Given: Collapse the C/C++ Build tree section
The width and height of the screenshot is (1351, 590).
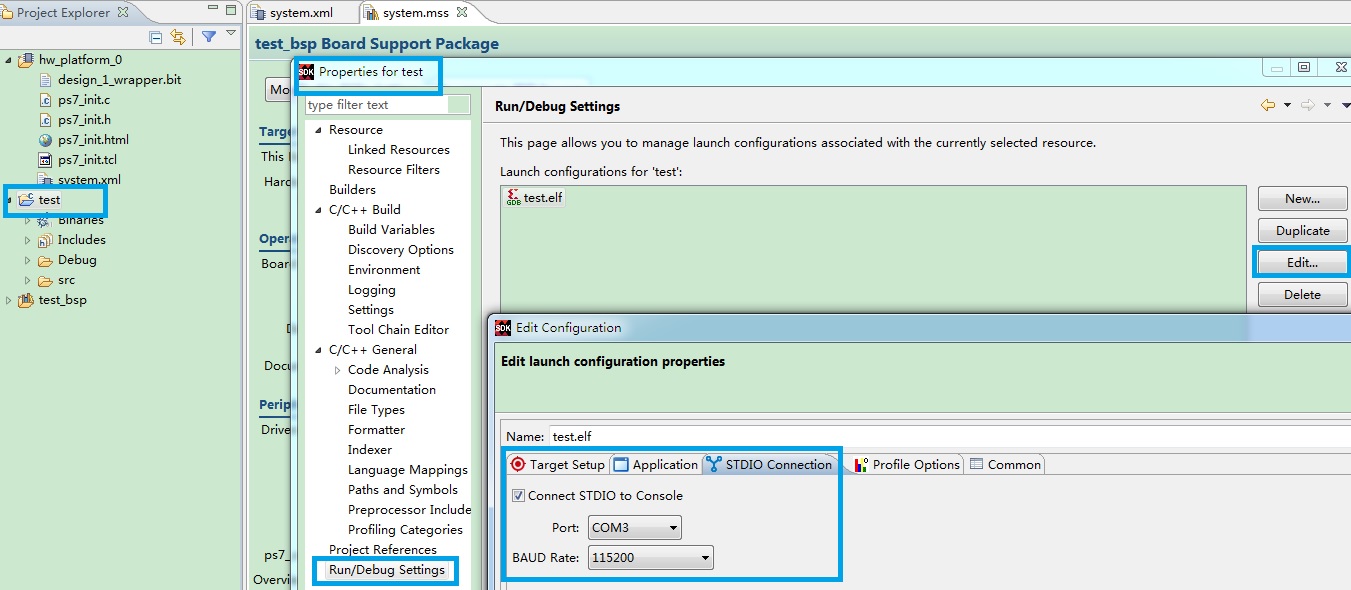Looking at the screenshot, I should click(x=319, y=210).
